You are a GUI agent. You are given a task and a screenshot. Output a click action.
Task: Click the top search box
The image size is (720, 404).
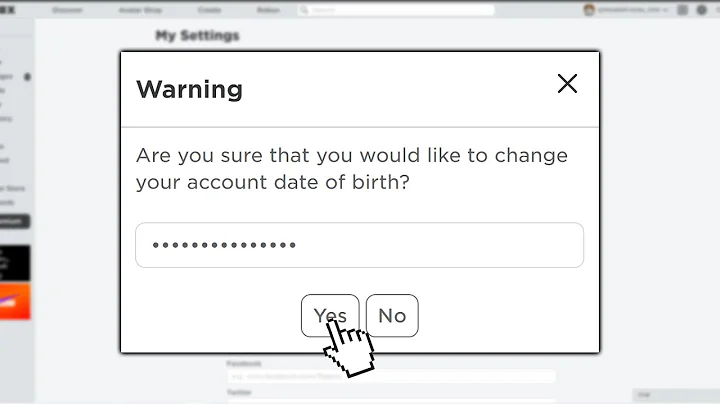[400, 10]
